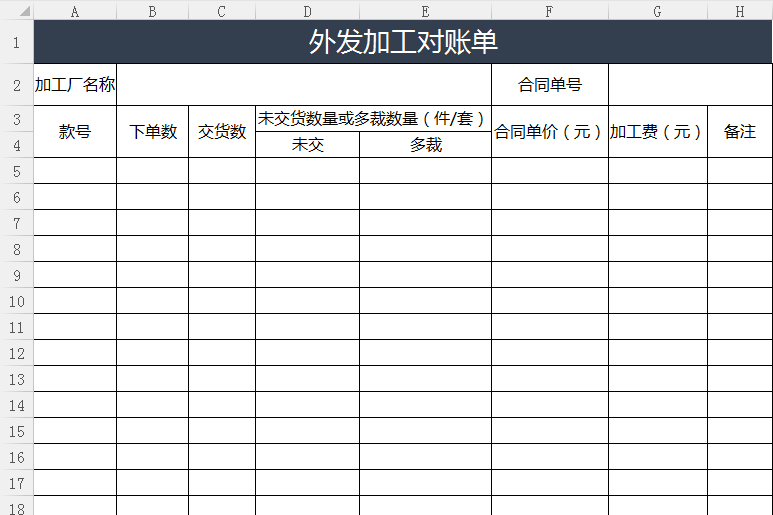This screenshot has height=515, width=773.
Task: Click the blank cell right of 合同单号
Action: coord(690,85)
